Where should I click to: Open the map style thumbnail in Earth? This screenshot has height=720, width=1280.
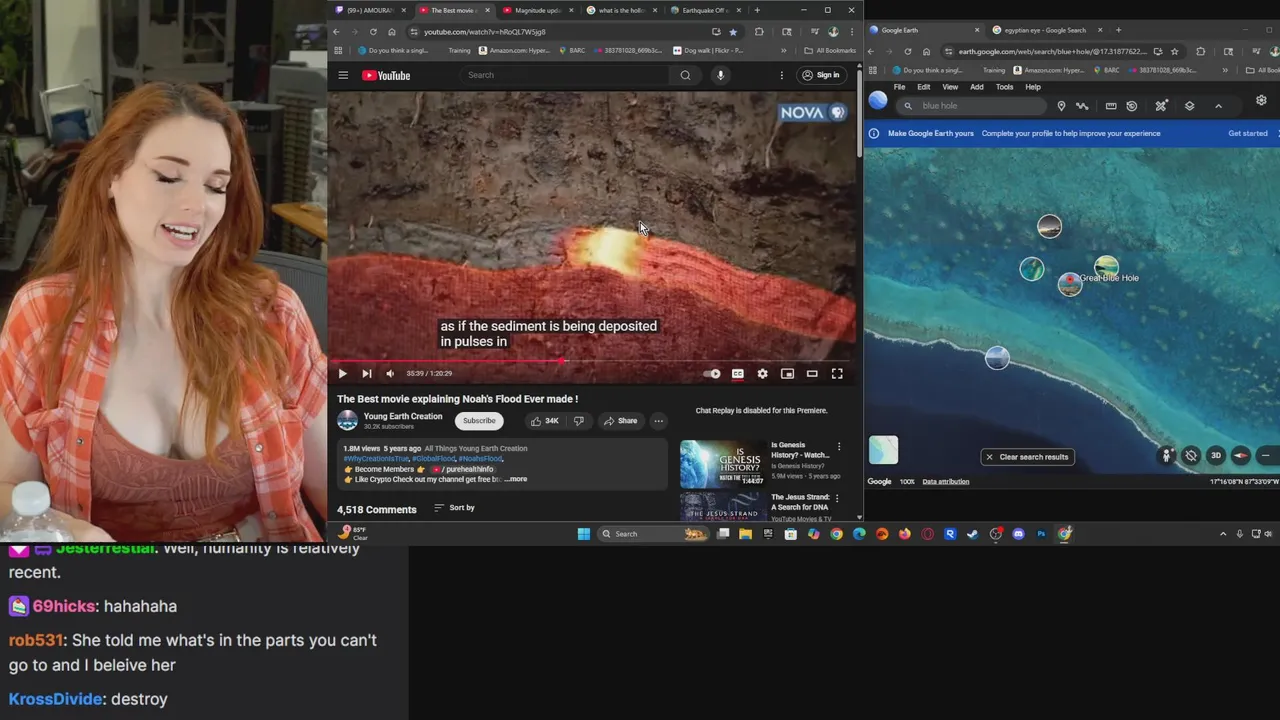click(x=883, y=450)
